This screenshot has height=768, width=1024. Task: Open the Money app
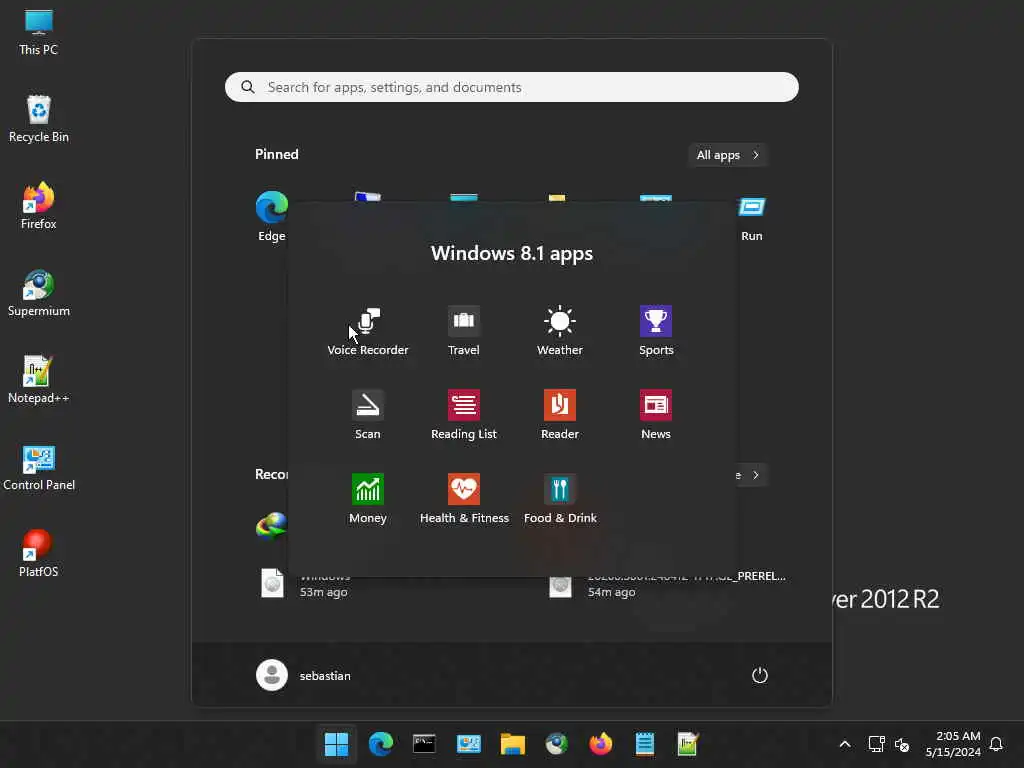368,499
